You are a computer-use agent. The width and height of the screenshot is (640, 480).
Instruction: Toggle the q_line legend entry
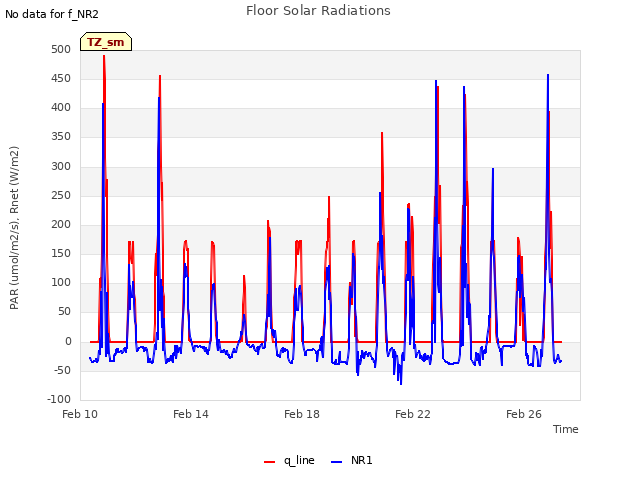click(289, 461)
